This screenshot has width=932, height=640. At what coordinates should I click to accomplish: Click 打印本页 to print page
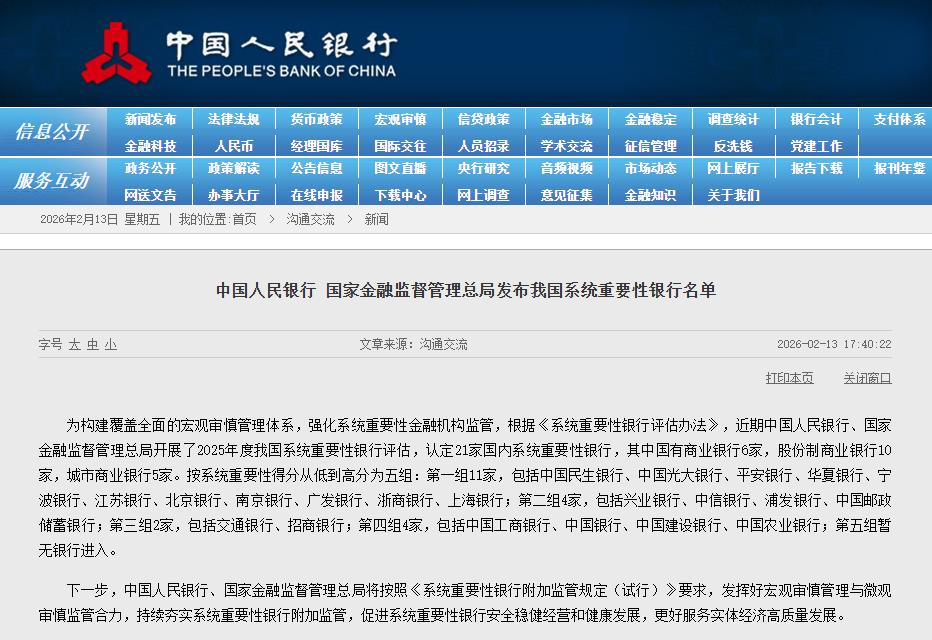tap(789, 378)
